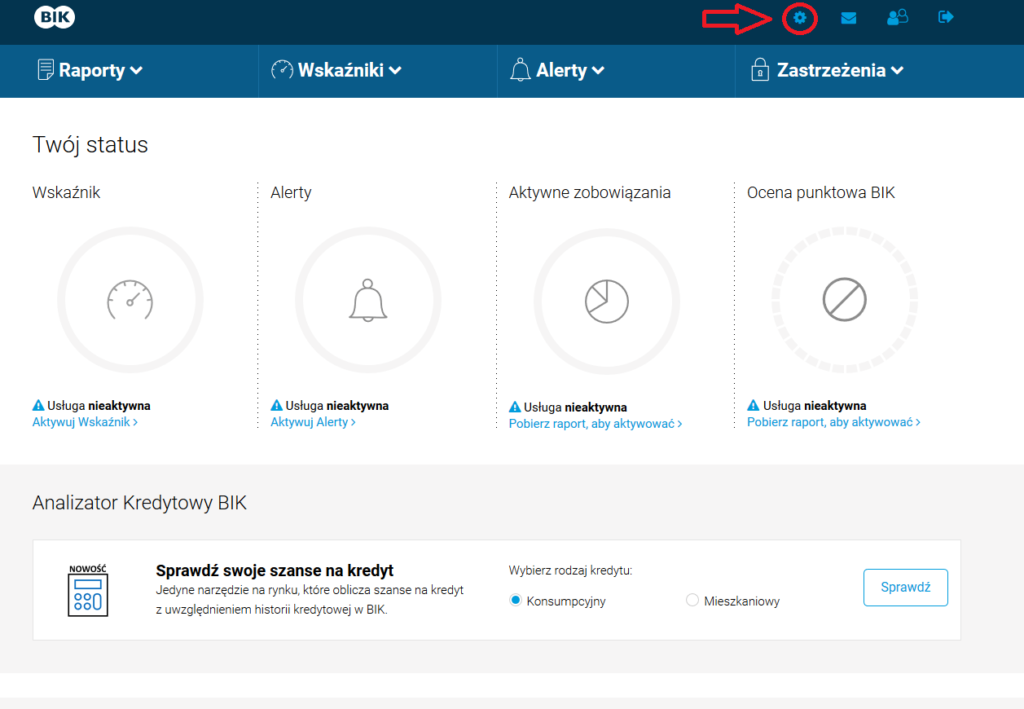Screen dimensions: 1024x709
Task: Click the Raporty document icon
Action: (45, 69)
